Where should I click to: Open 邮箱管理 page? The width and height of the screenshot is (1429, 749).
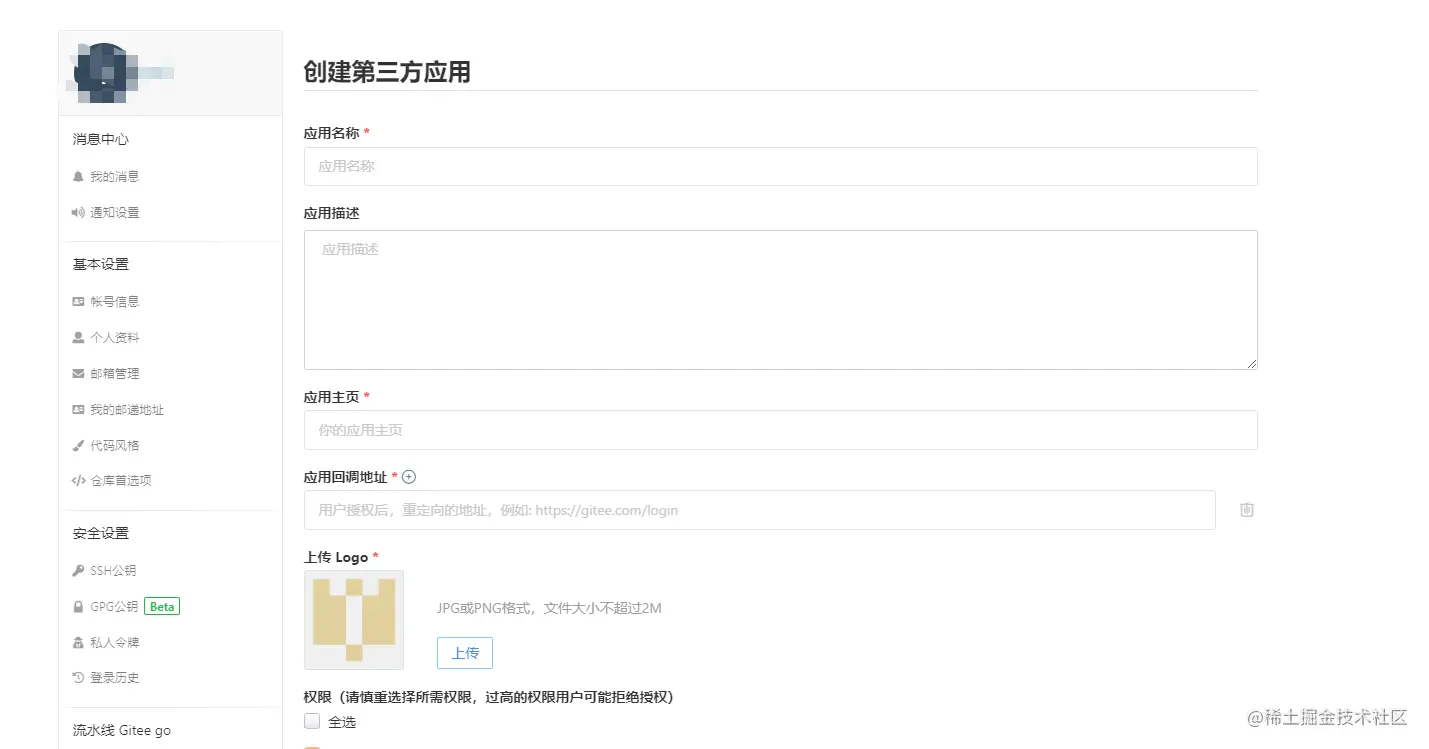click(114, 373)
